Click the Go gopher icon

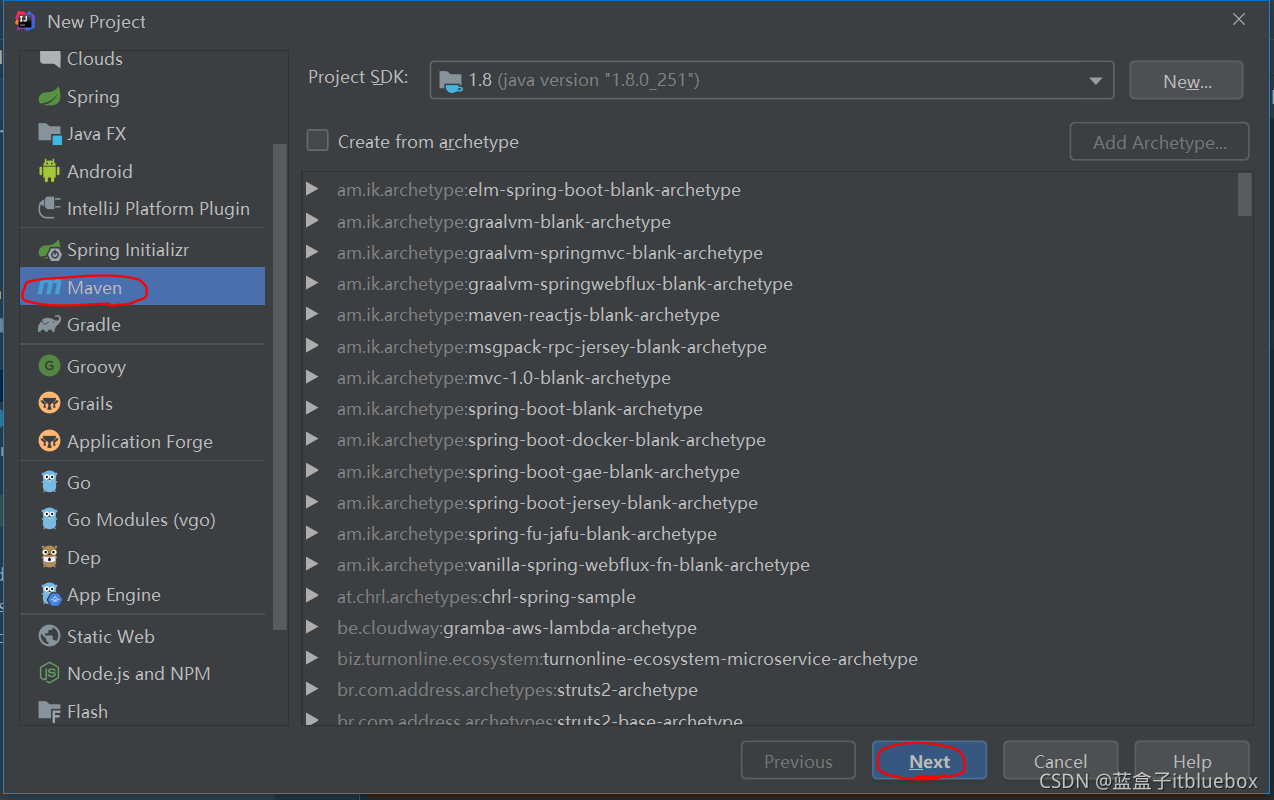pos(49,482)
